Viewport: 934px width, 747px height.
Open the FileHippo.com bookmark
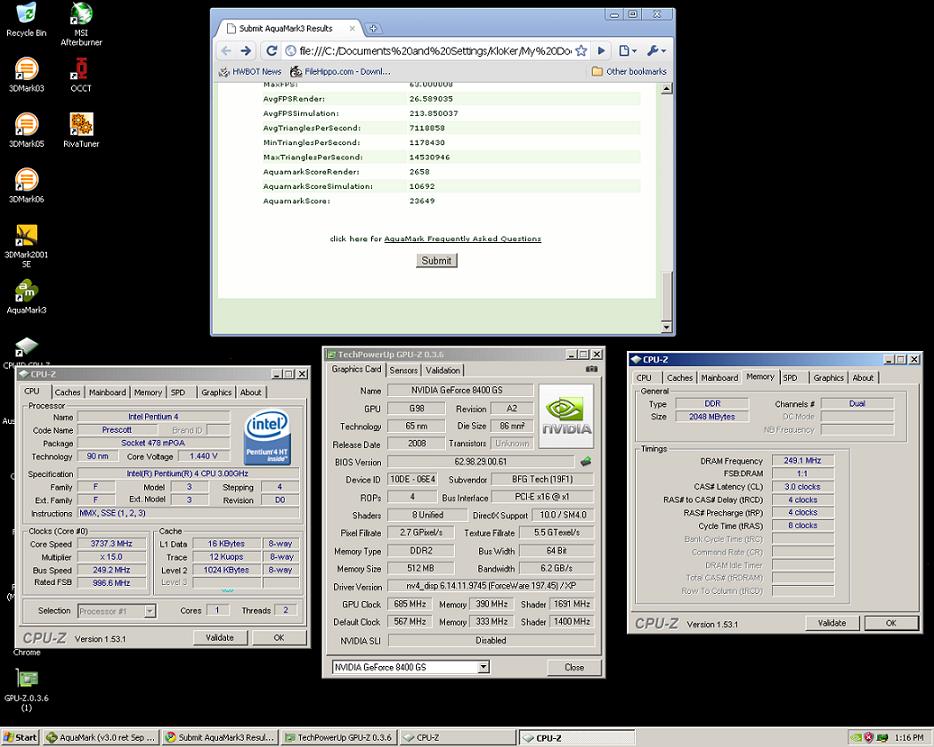point(341,71)
